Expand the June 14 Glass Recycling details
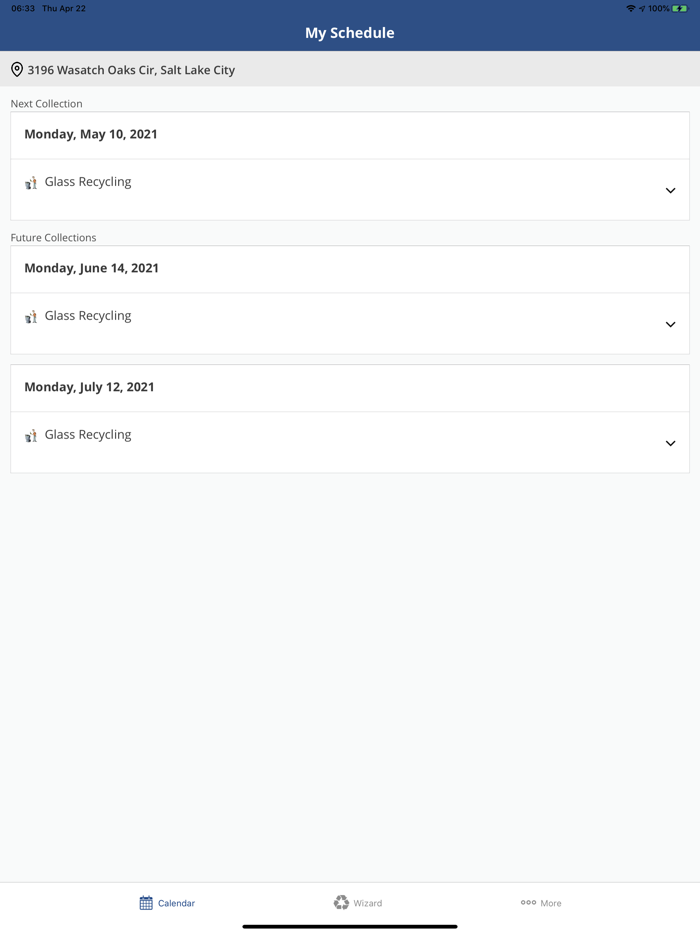700x934 pixels. [x=670, y=324]
